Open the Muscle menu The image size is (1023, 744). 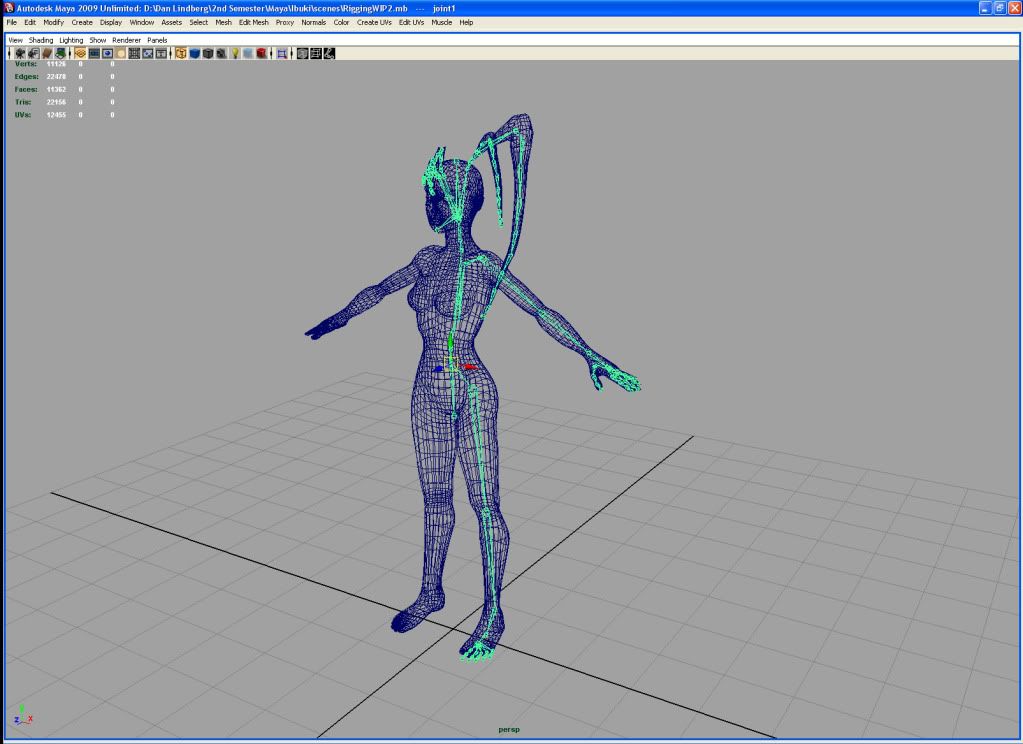coord(442,22)
